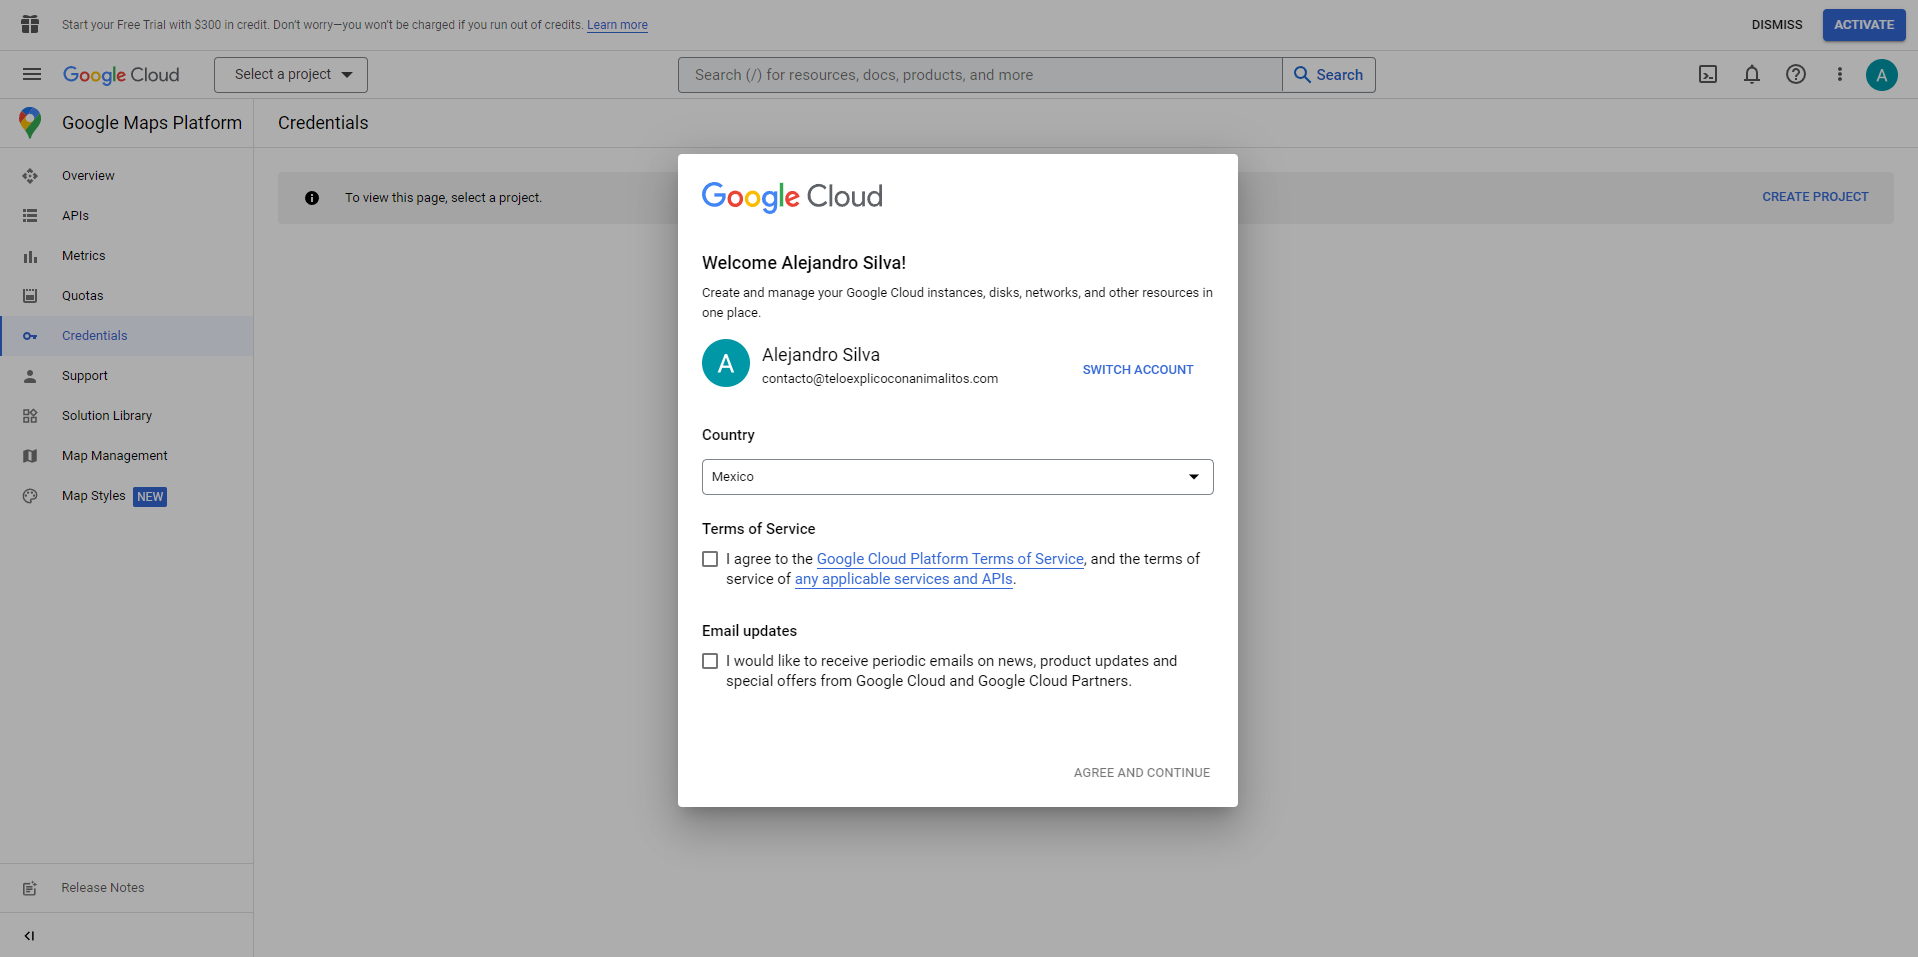Select Quotas in the sidebar
1918x957 pixels.
(x=82, y=296)
